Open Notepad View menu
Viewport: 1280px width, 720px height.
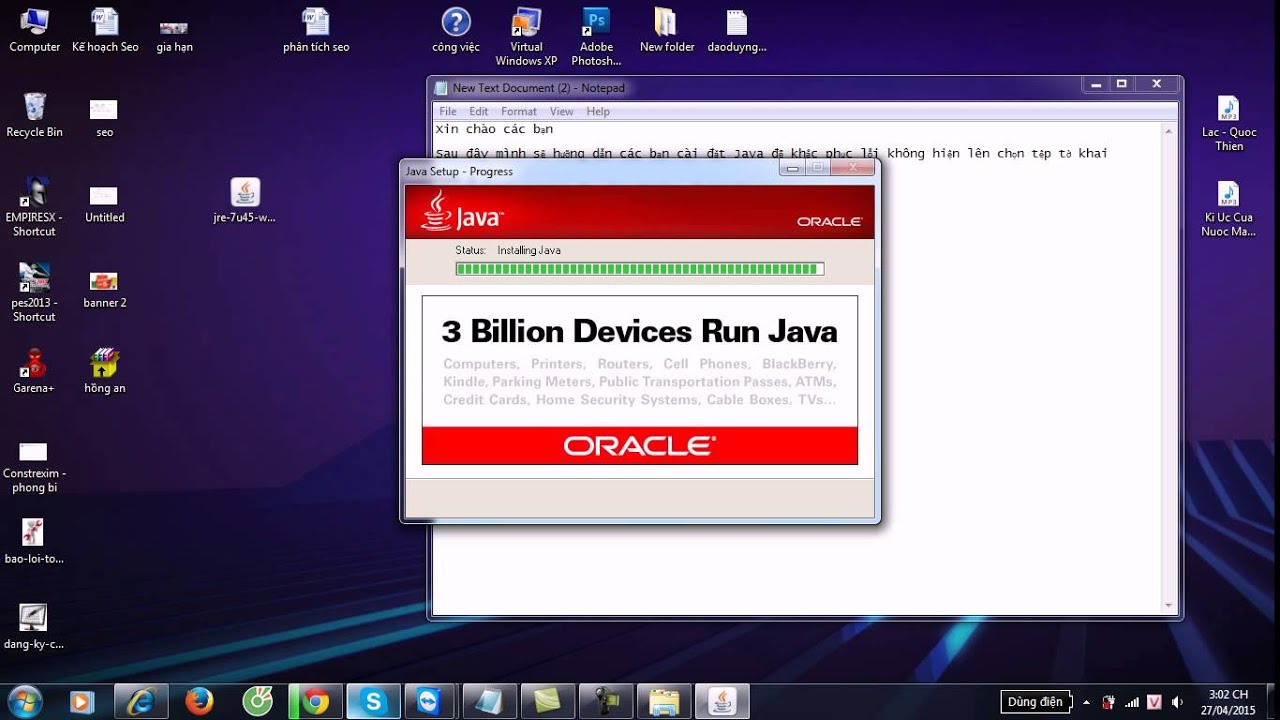point(562,111)
